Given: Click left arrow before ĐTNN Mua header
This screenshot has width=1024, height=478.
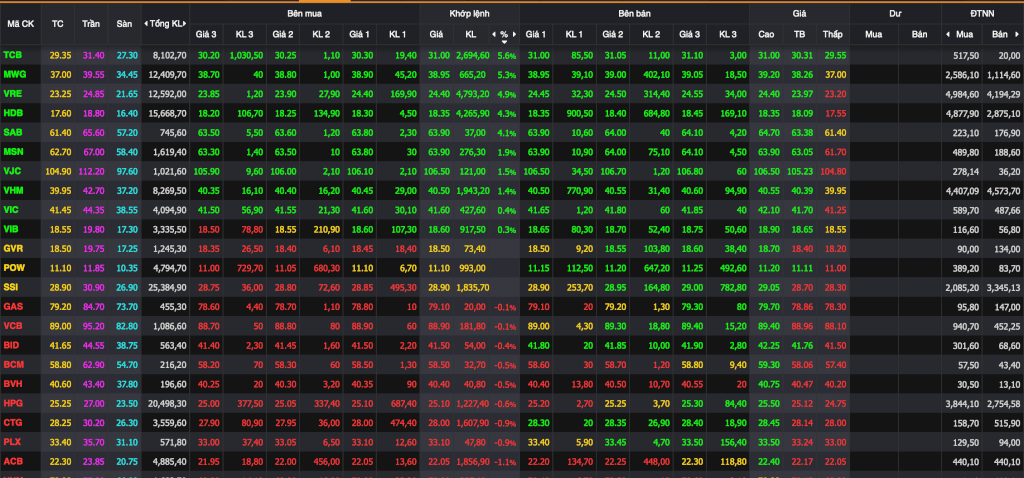Looking at the screenshot, I should (948, 34).
